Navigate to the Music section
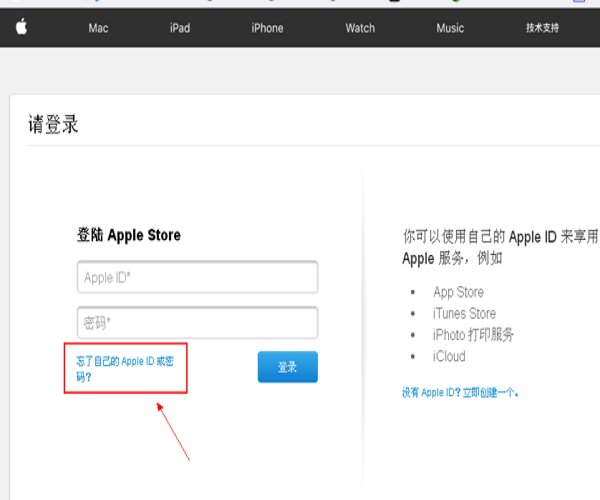The height and width of the screenshot is (500, 600). 450,28
